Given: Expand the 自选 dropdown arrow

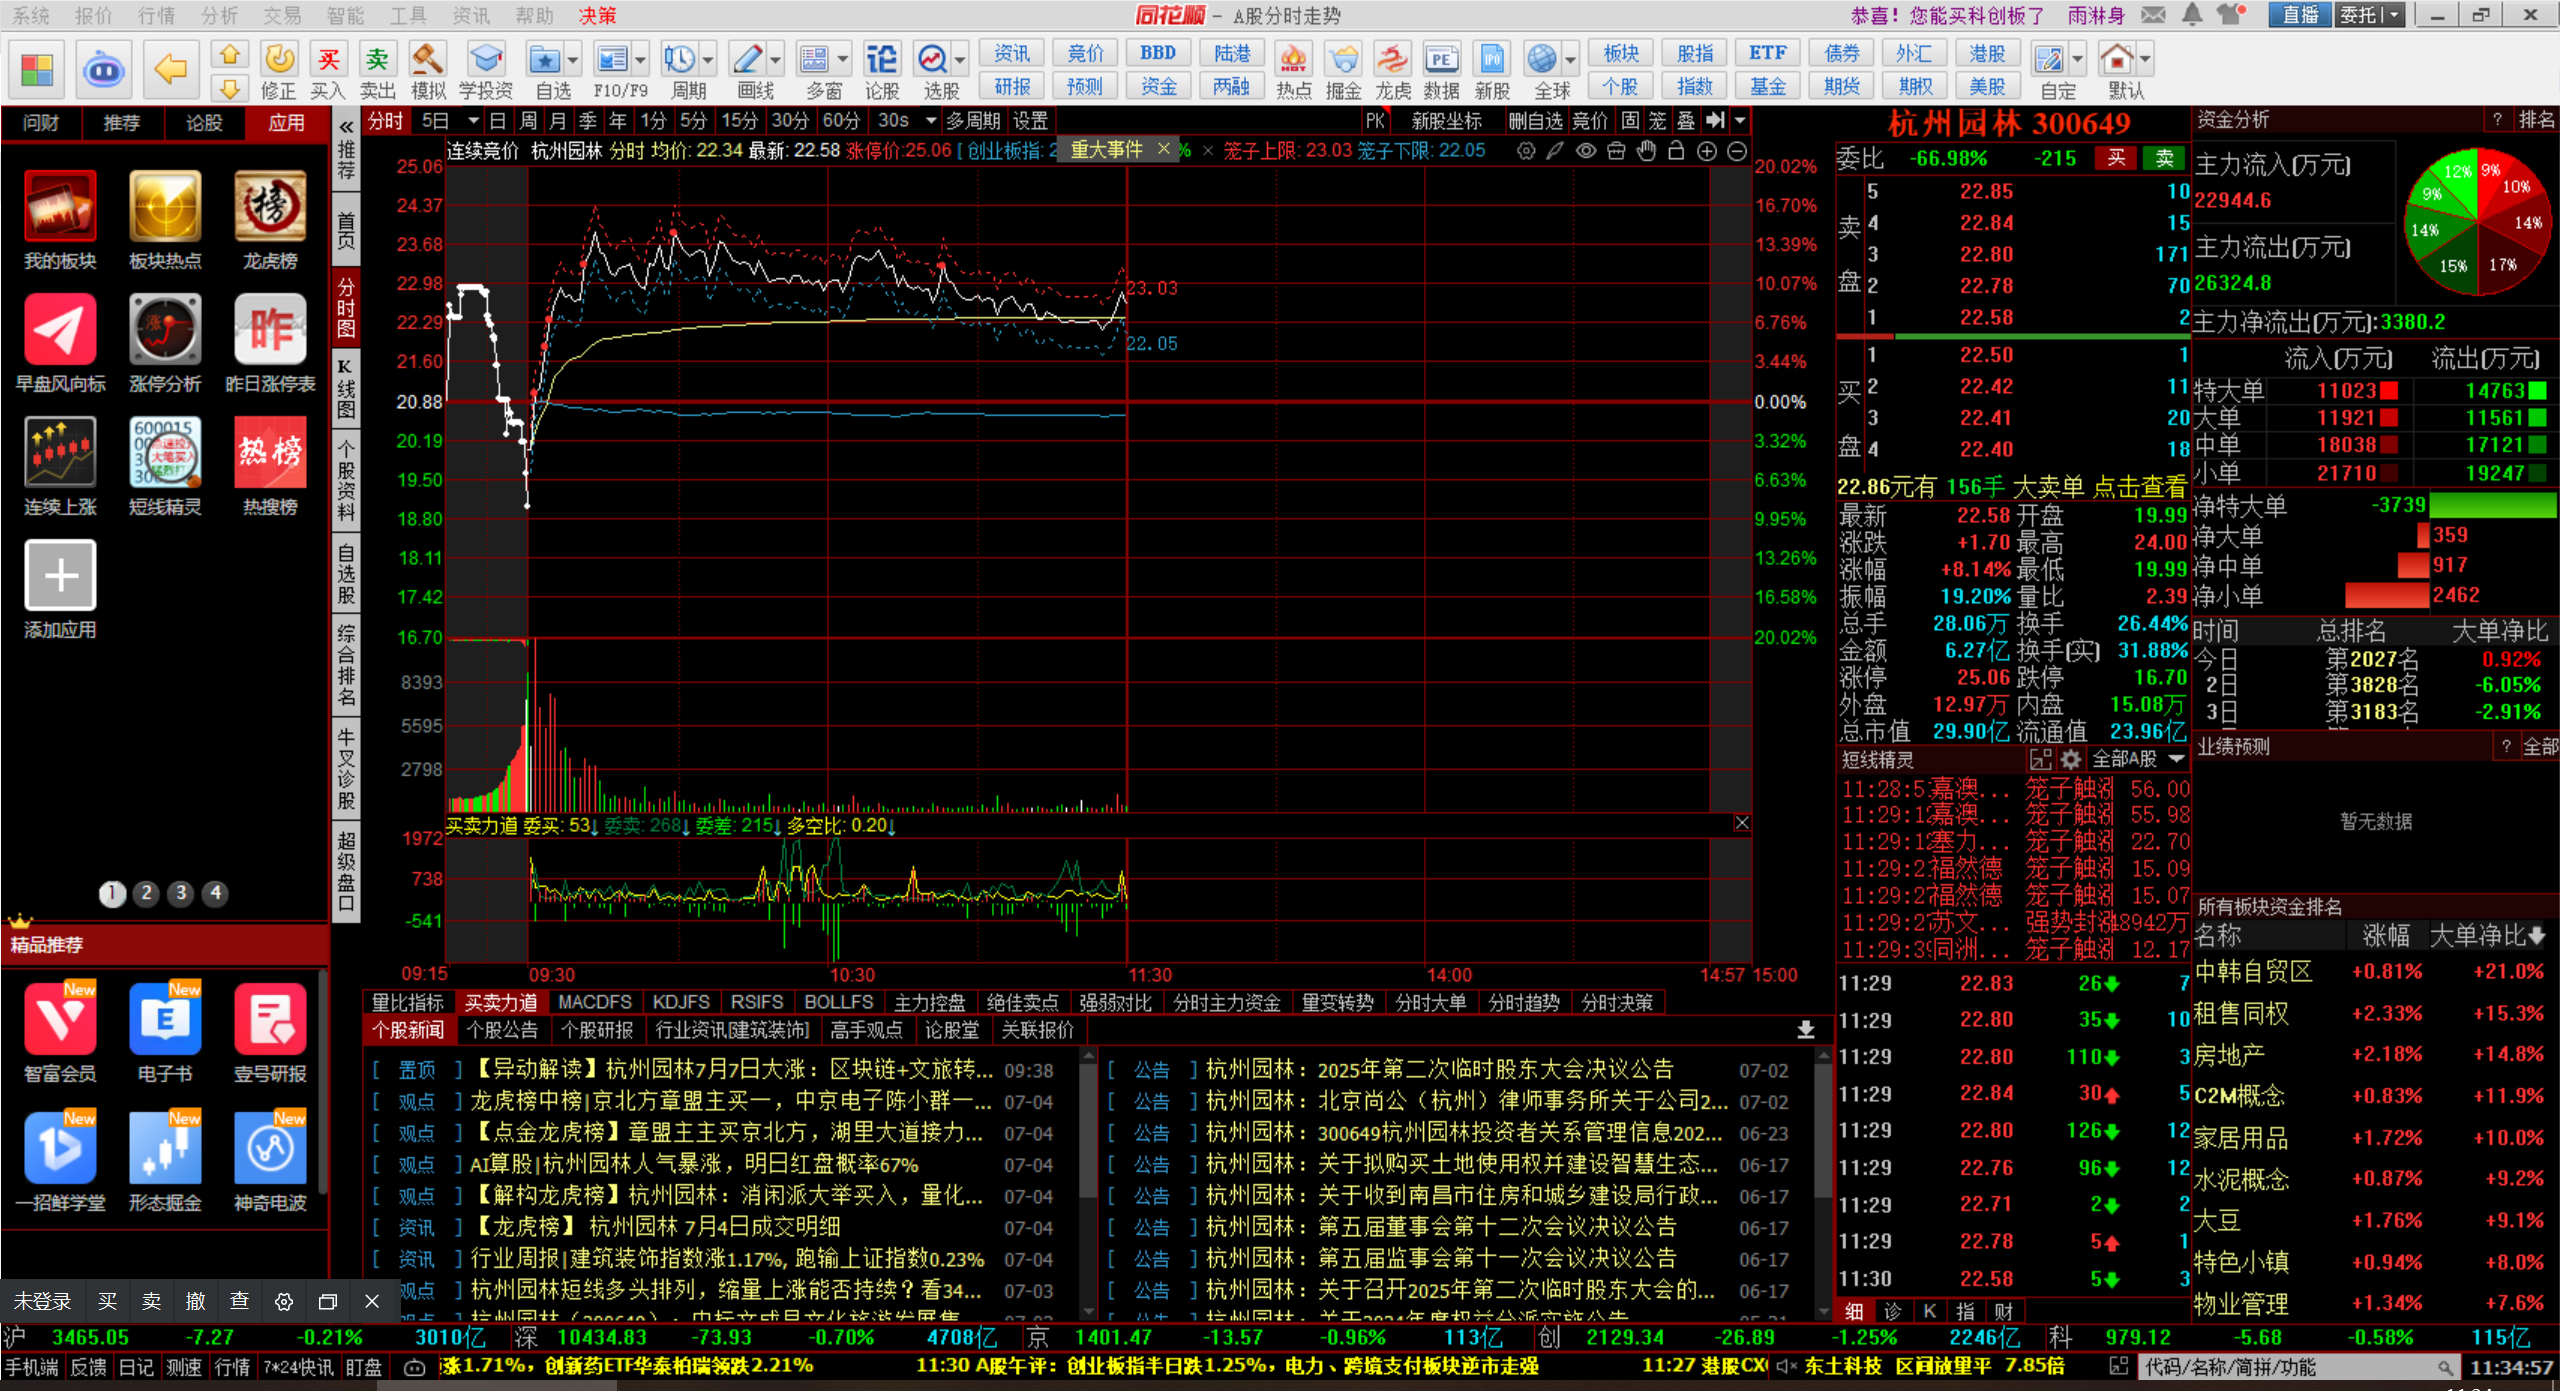Looking at the screenshot, I should 573,60.
